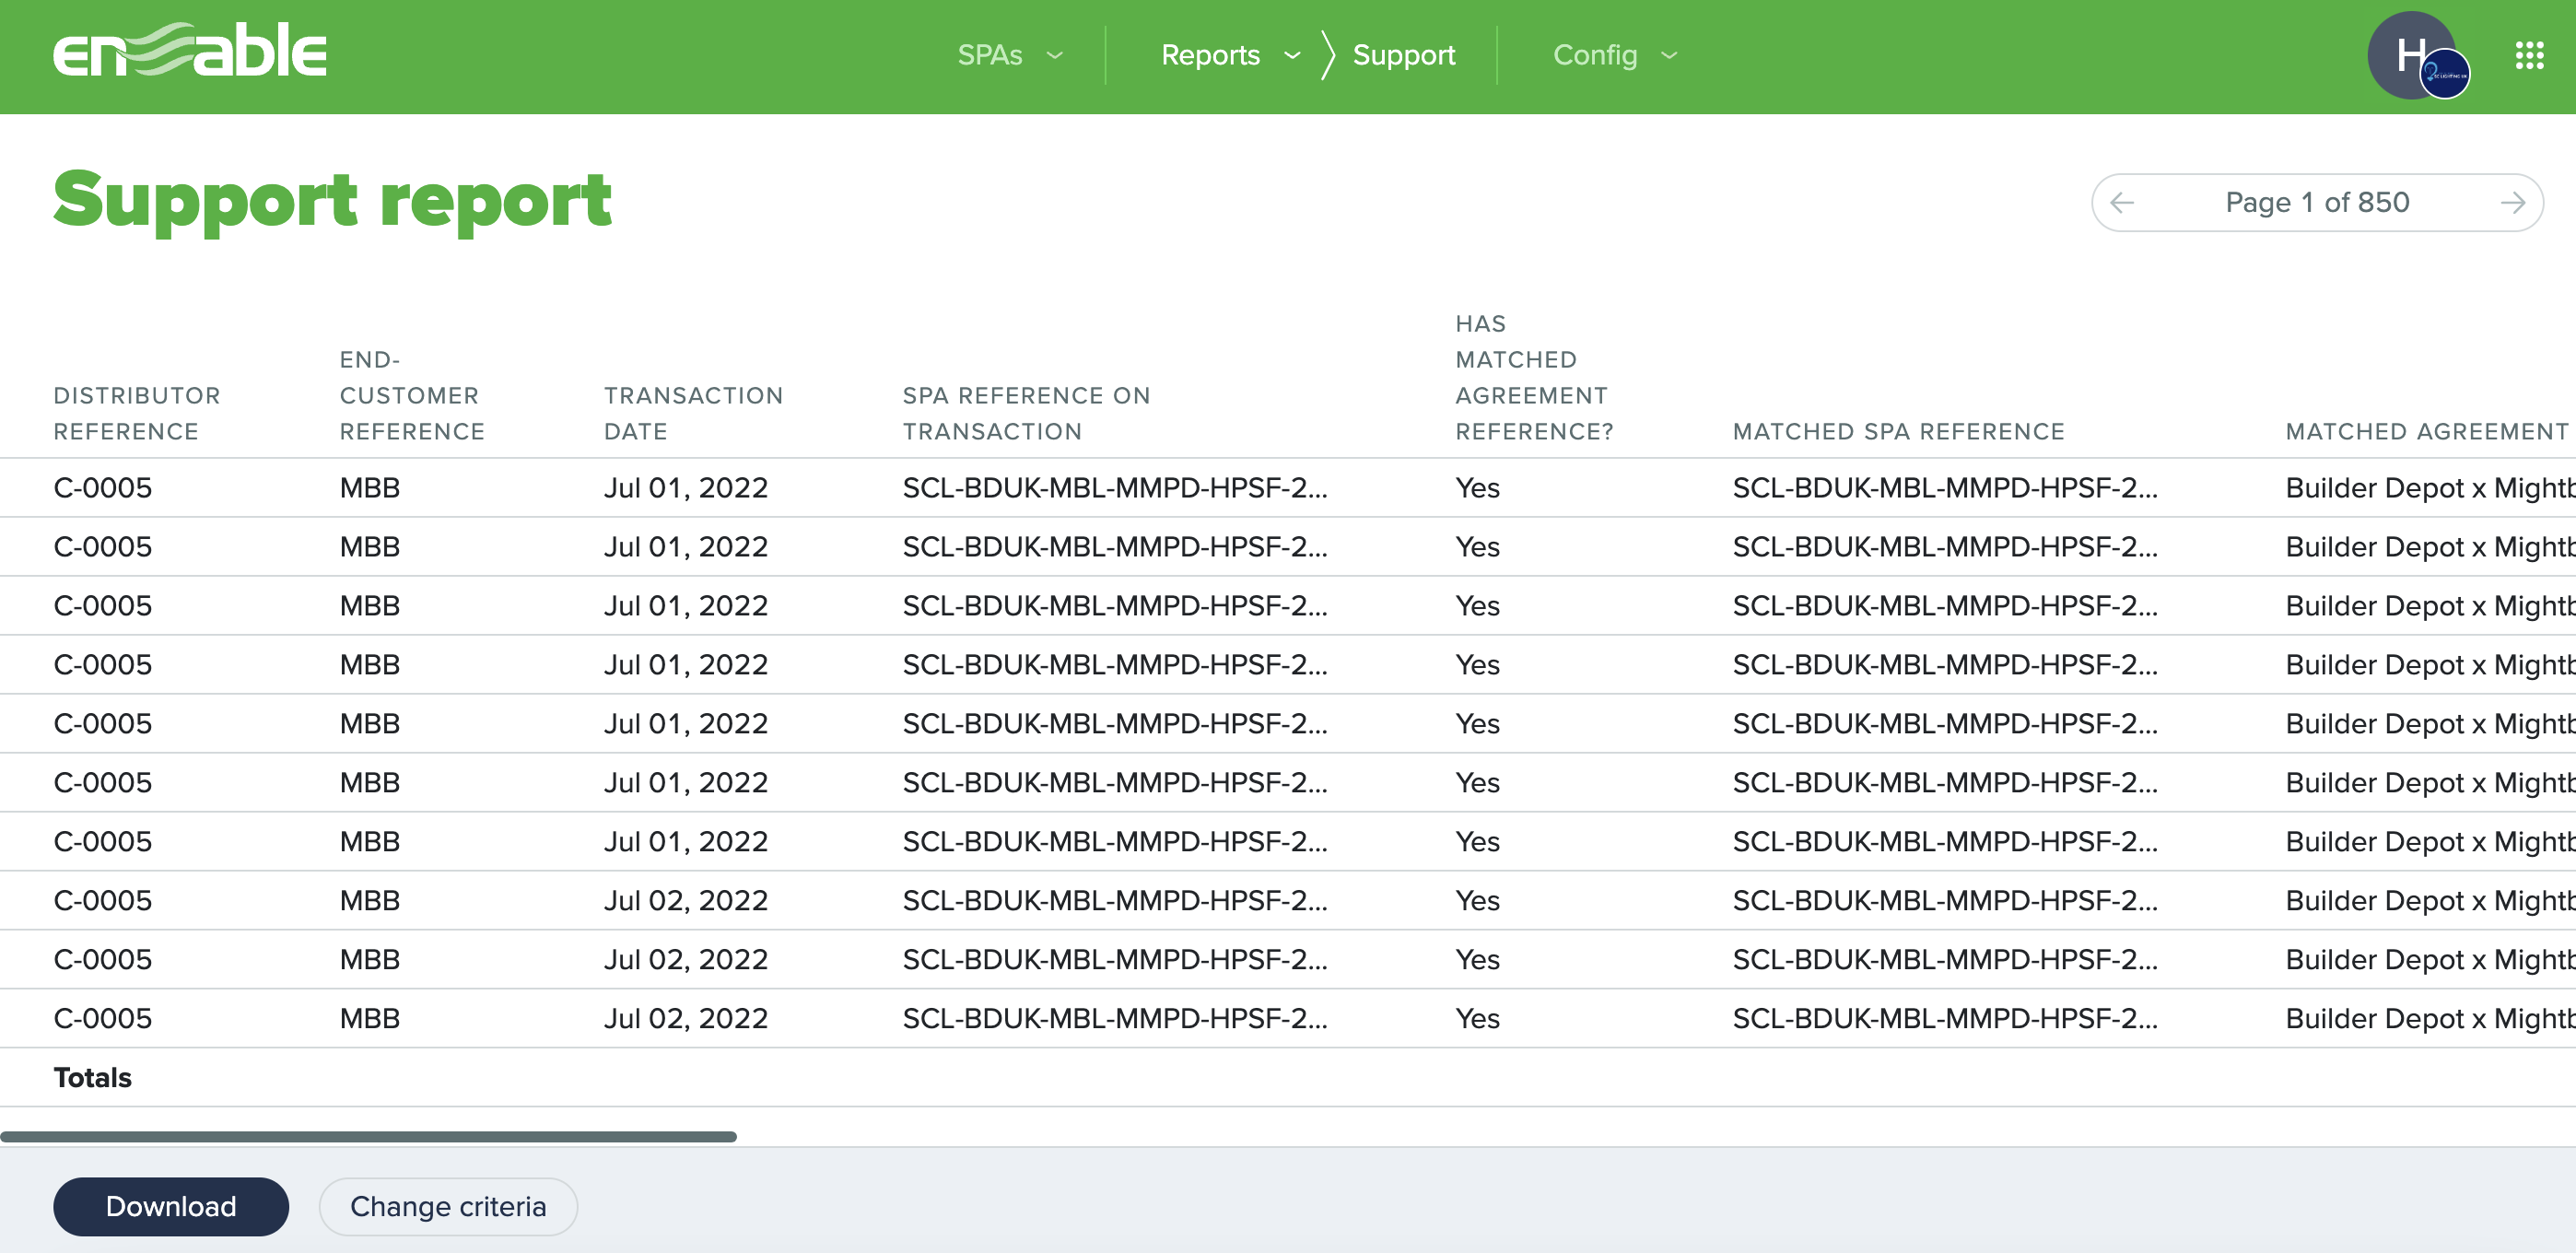This screenshot has height=1253, width=2576.
Task: Open the apps grid icon
Action: coord(2529,55)
